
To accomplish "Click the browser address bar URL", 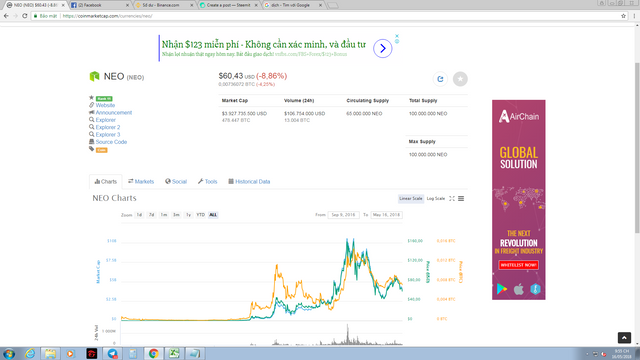I will pyautogui.click(x=107, y=16).
